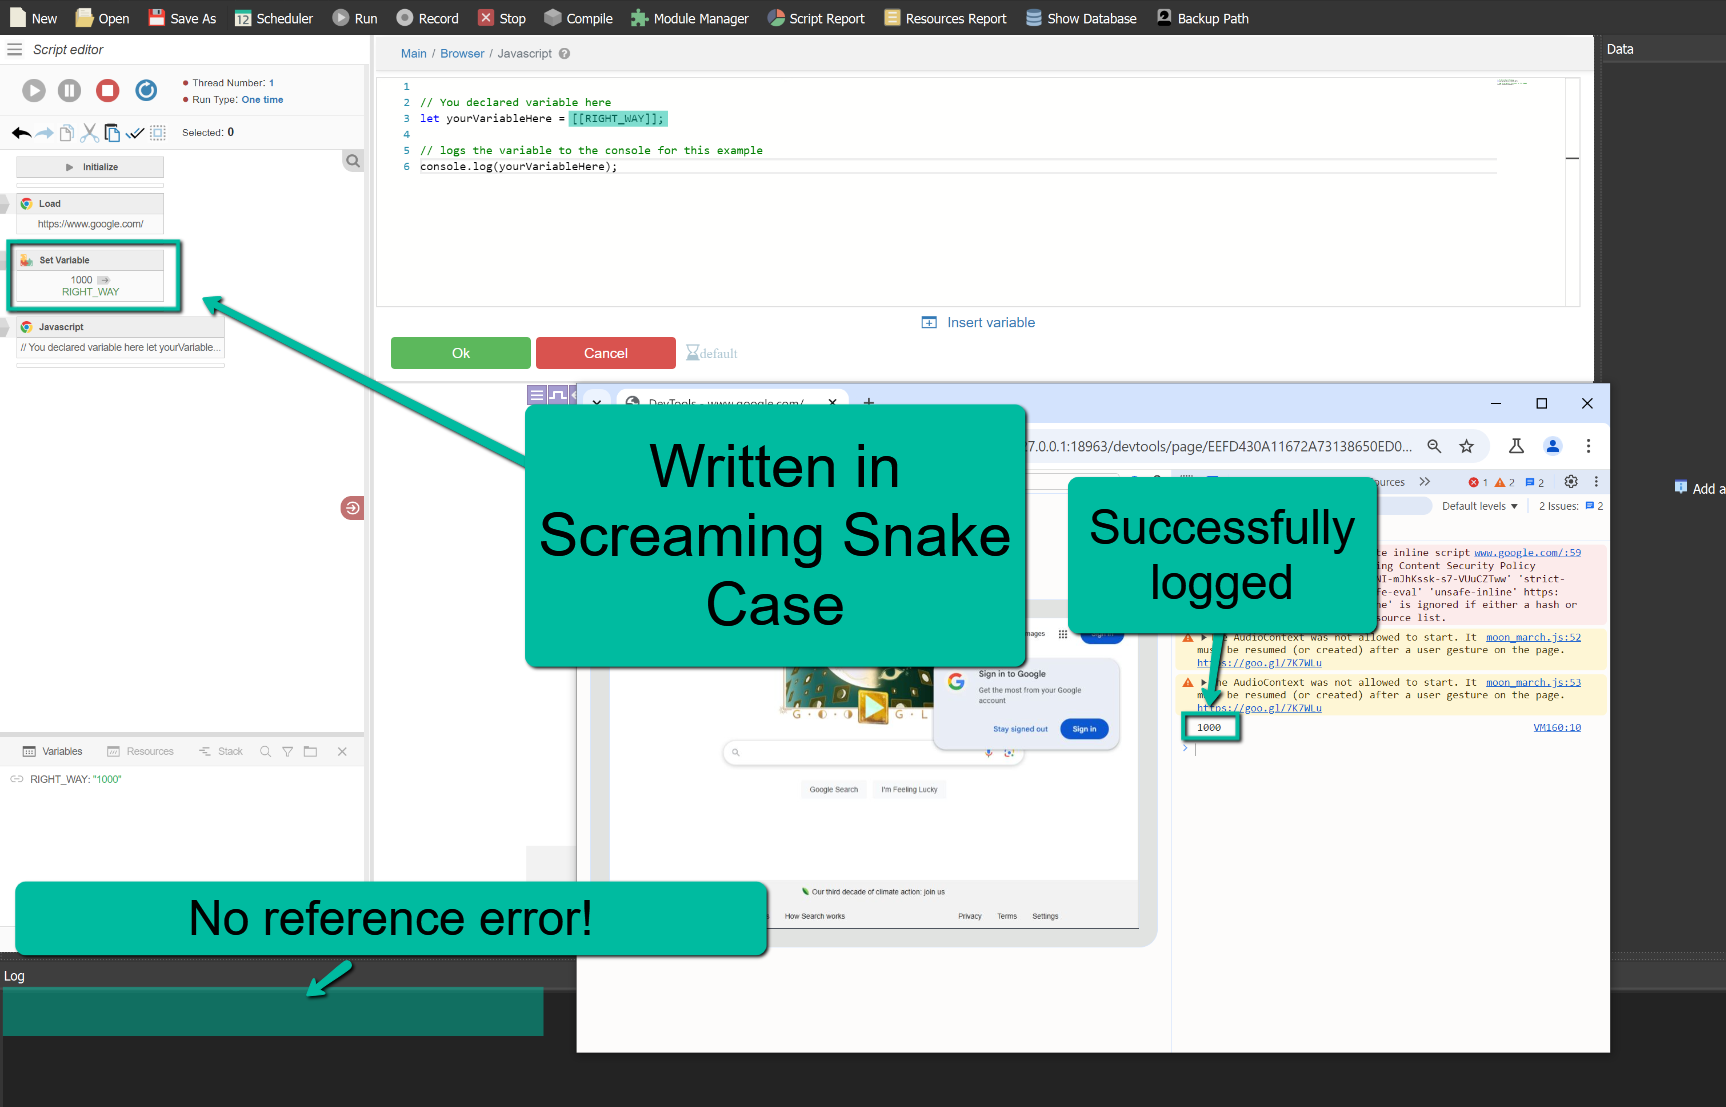Click the red stop script button
This screenshot has width=1726, height=1107.
pyautogui.click(x=107, y=91)
